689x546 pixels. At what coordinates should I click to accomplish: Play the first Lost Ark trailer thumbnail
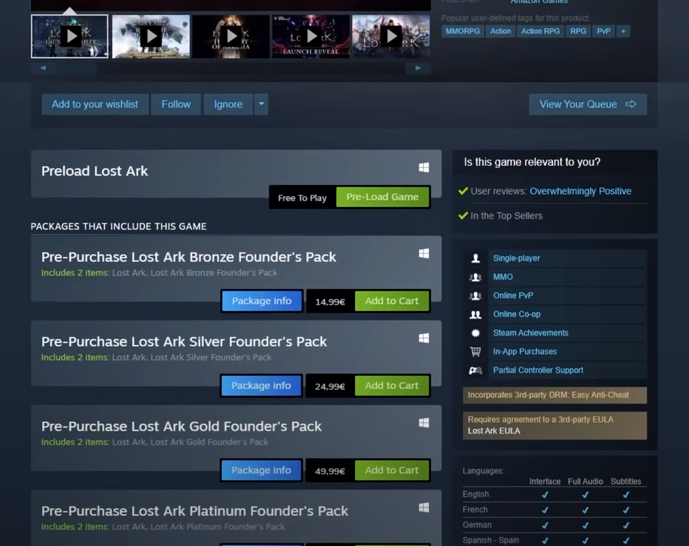click(x=69, y=36)
